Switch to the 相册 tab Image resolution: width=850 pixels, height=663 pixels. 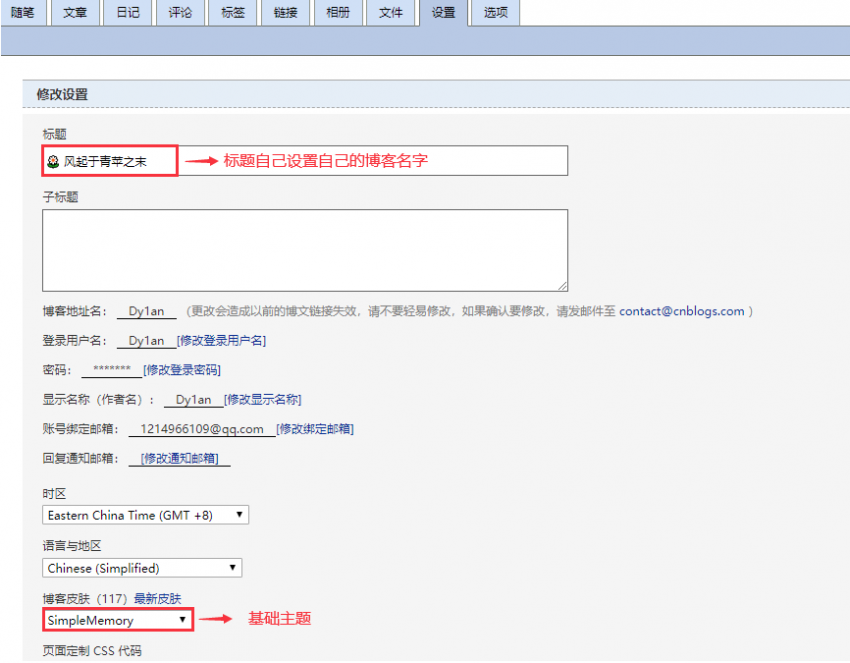click(x=337, y=13)
